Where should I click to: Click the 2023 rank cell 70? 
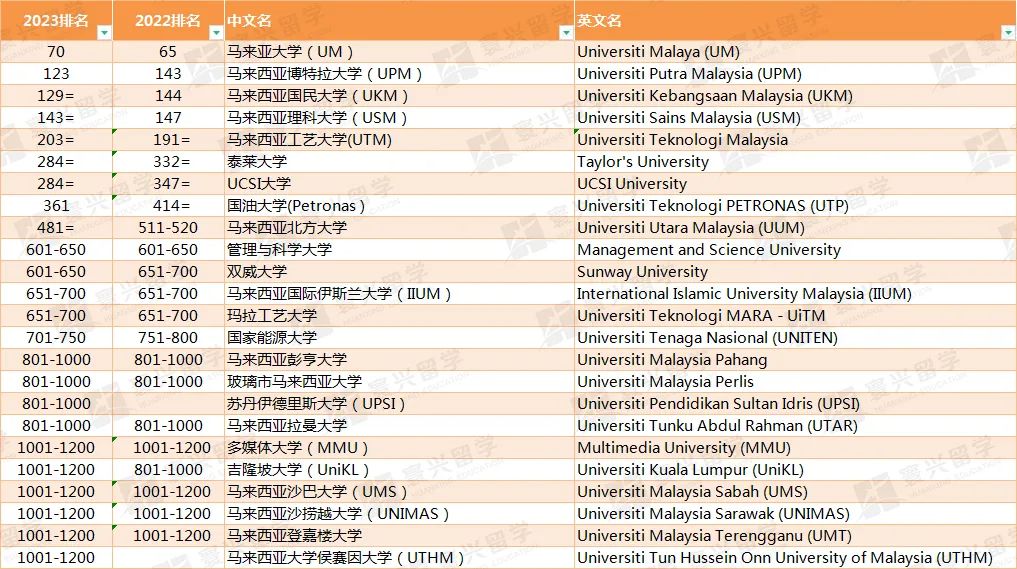56,52
